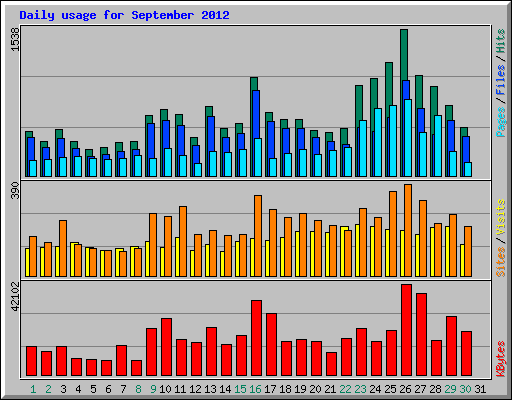Click day 21 on the date axis
512x400 pixels.
point(330,389)
